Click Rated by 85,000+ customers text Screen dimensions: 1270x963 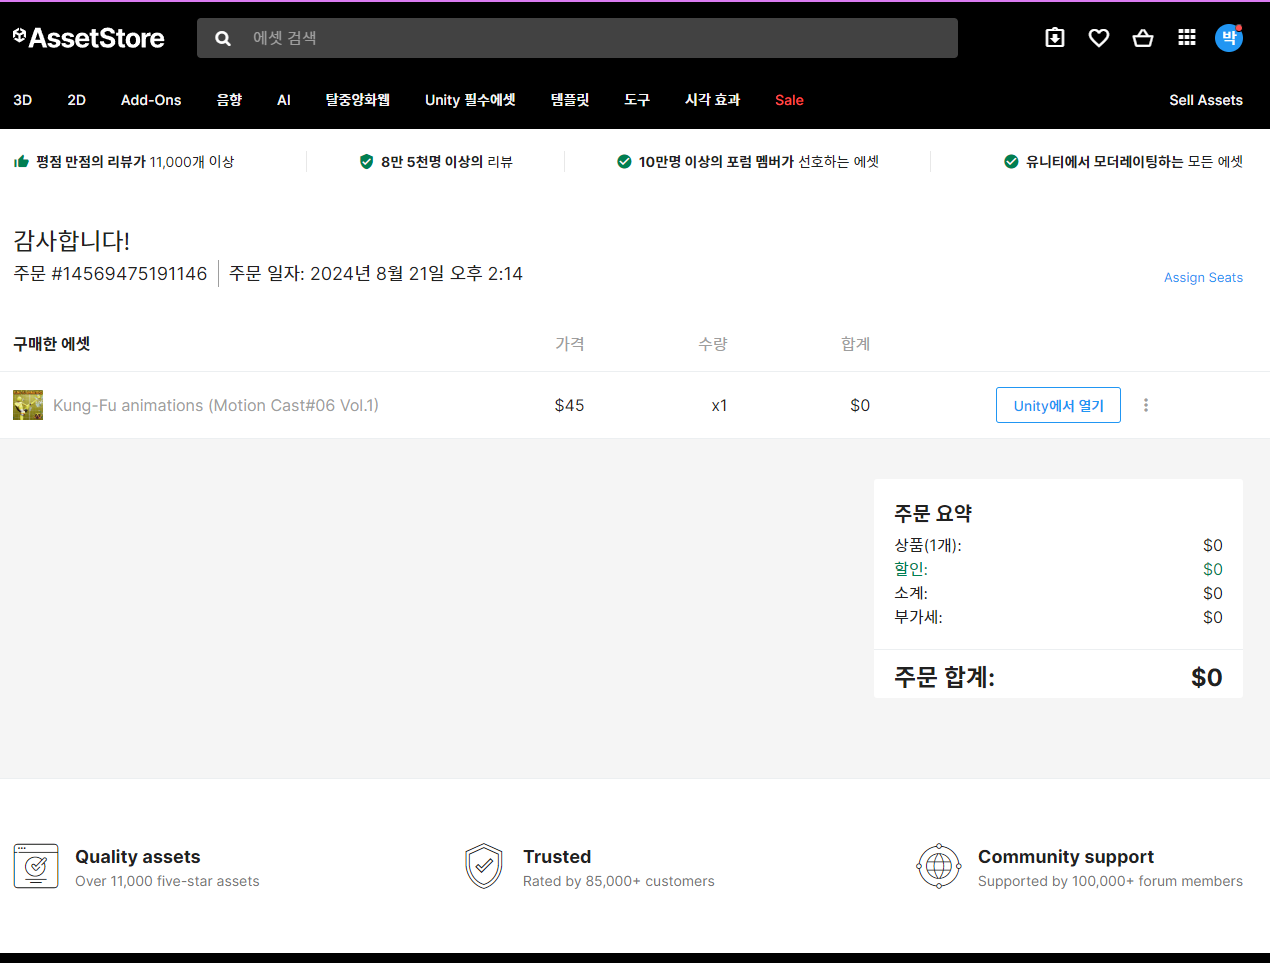point(619,881)
